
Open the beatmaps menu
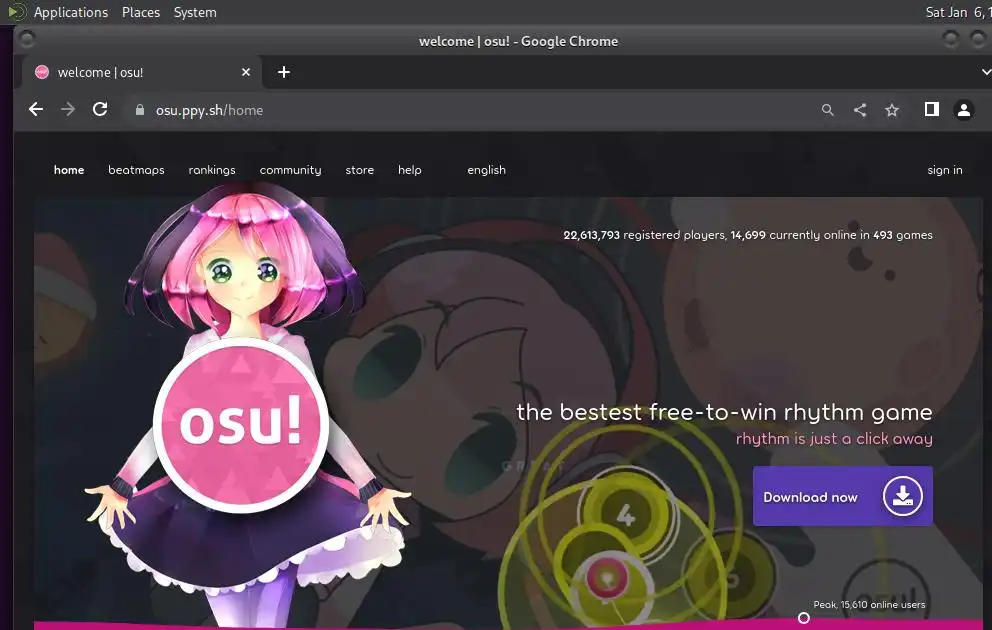136,170
